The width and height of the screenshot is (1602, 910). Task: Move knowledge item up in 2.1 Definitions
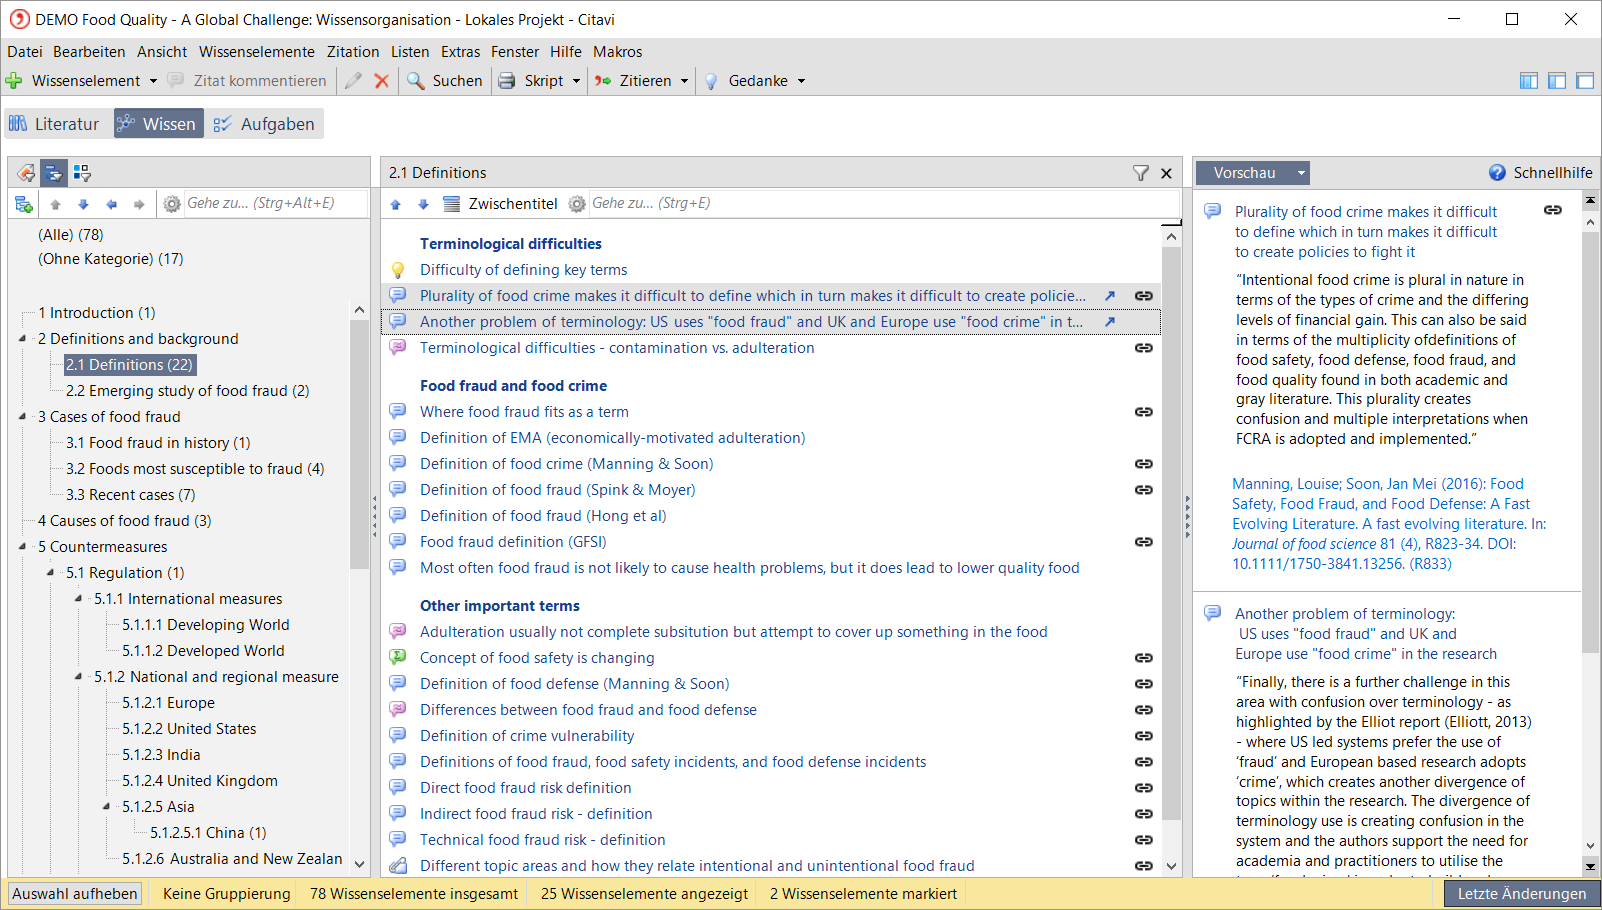[396, 204]
